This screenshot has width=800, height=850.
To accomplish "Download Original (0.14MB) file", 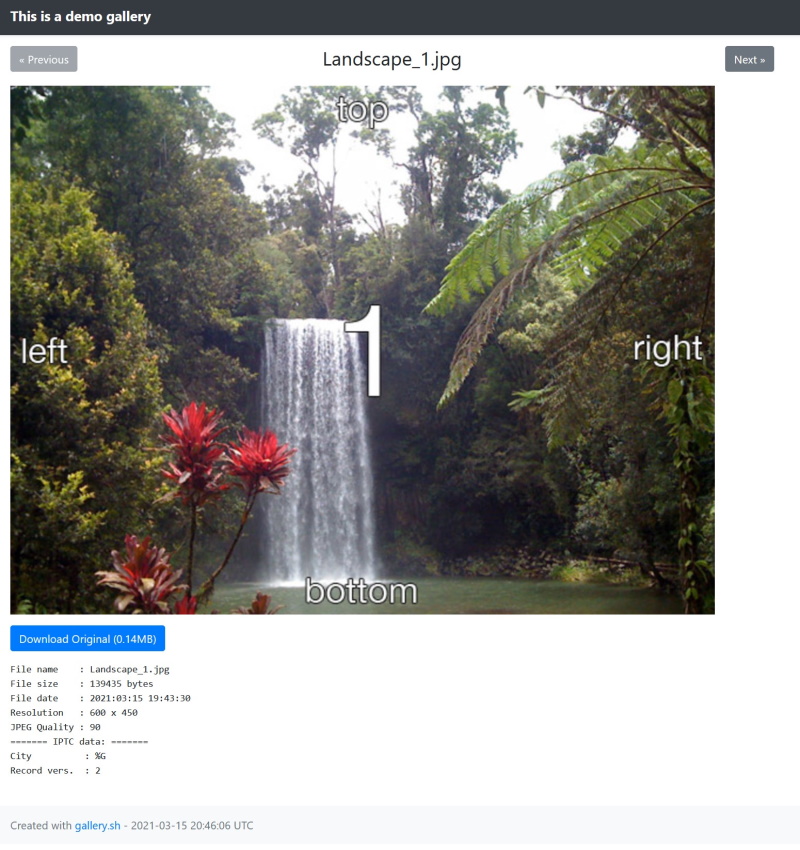I will click(x=87, y=639).
